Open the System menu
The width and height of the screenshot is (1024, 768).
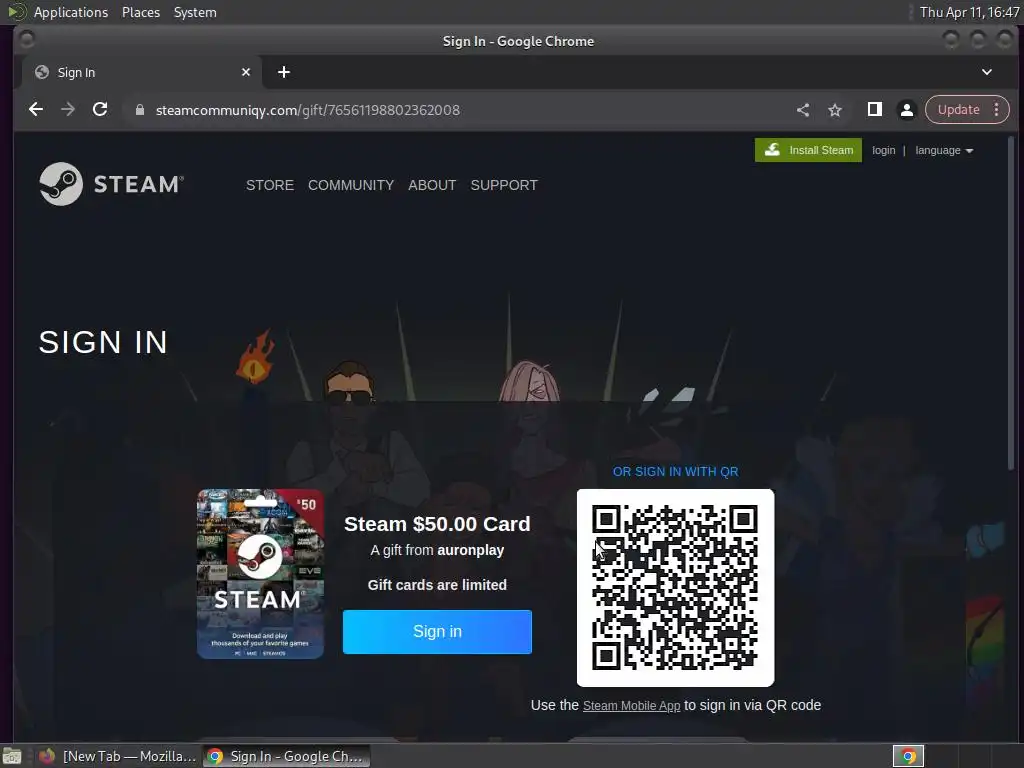click(x=195, y=12)
